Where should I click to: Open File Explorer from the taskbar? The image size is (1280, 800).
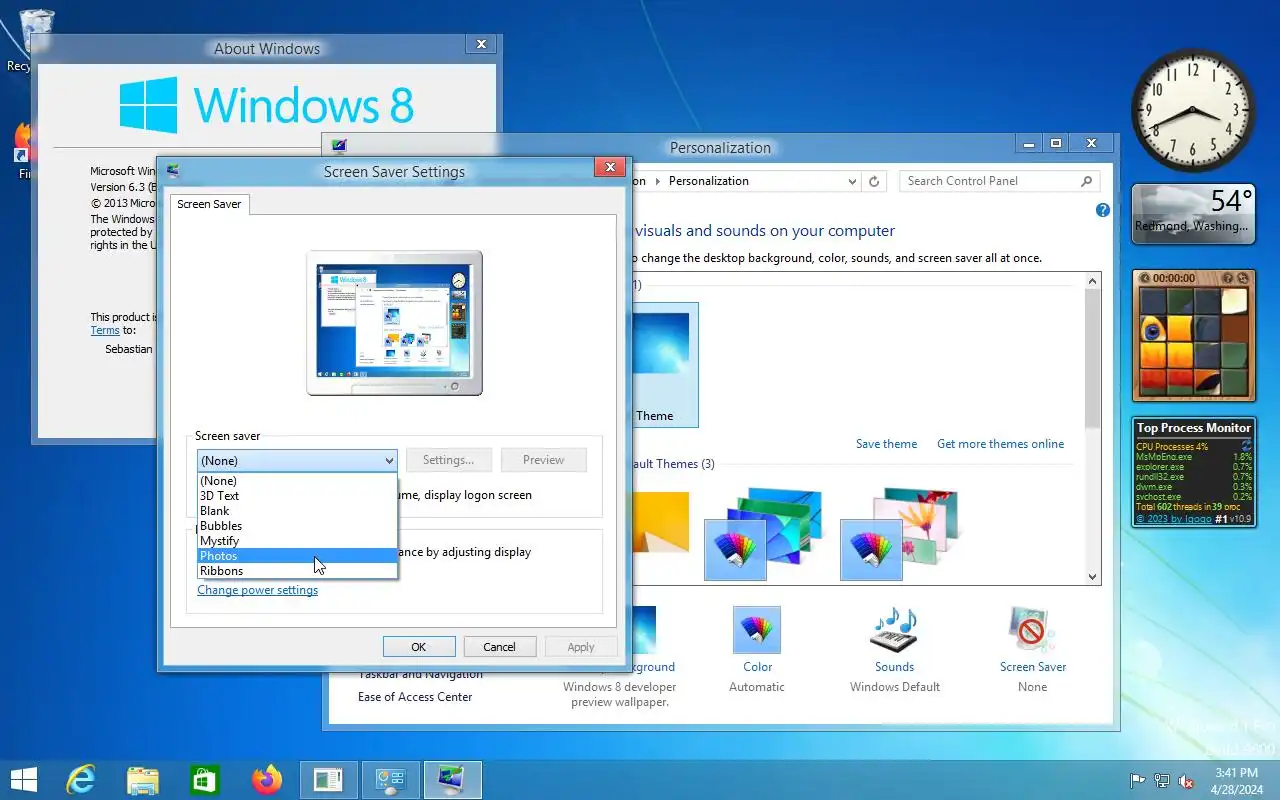pyautogui.click(x=143, y=780)
